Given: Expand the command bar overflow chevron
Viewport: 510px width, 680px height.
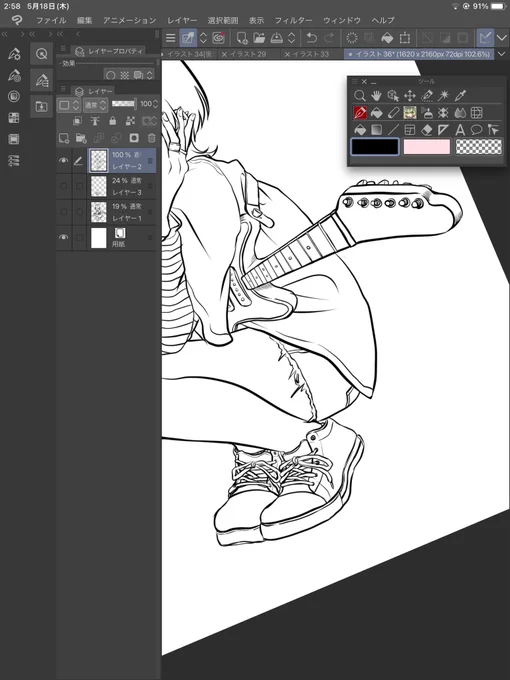Looking at the screenshot, I should (502, 38).
